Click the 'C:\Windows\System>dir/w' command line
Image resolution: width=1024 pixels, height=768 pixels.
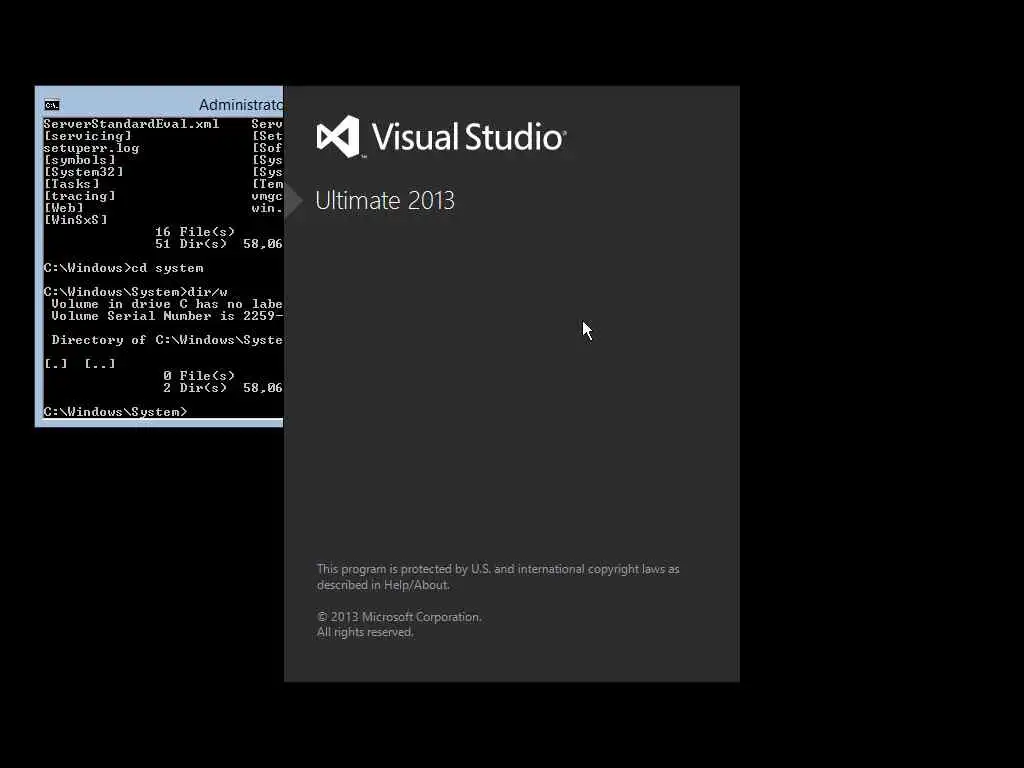point(135,292)
